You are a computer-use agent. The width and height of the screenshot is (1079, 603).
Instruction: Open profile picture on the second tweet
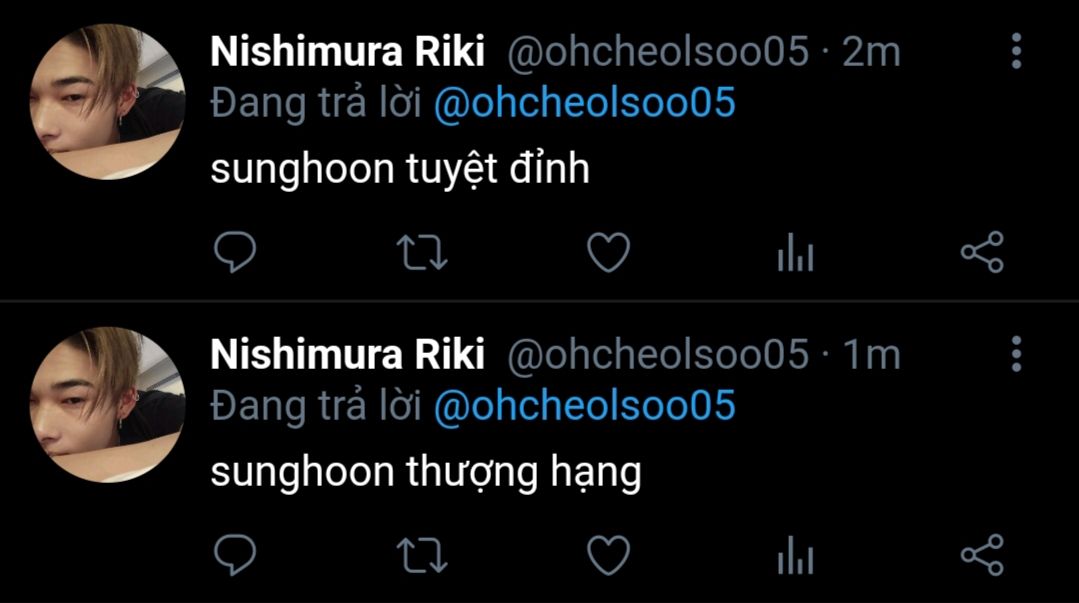coord(108,405)
